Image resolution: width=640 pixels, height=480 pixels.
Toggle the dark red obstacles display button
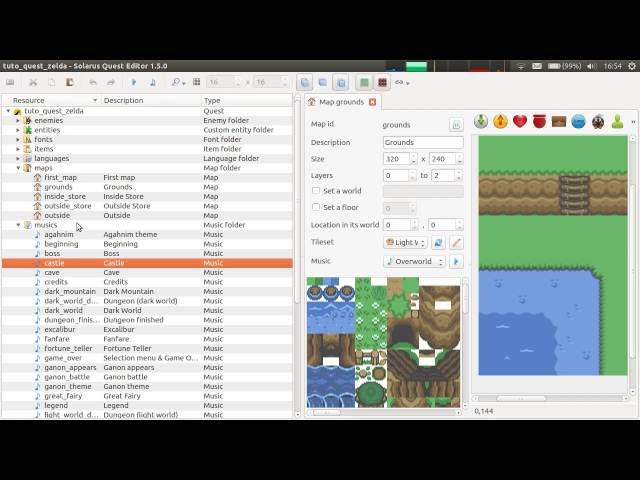pos(382,83)
